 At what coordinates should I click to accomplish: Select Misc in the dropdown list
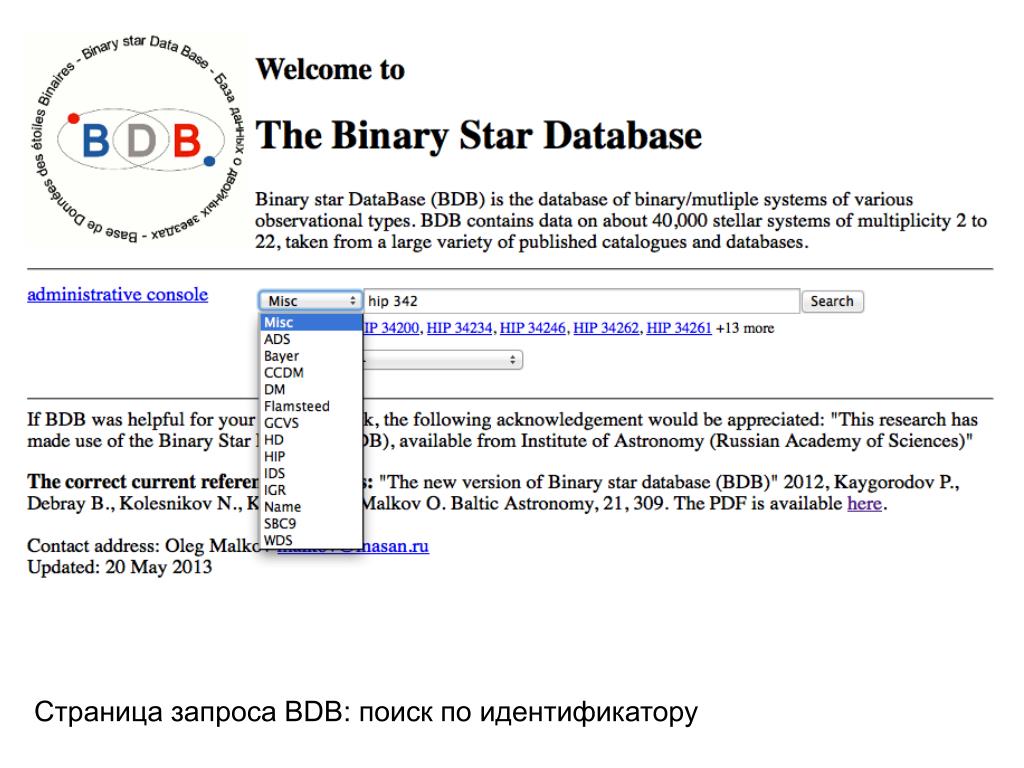point(311,322)
